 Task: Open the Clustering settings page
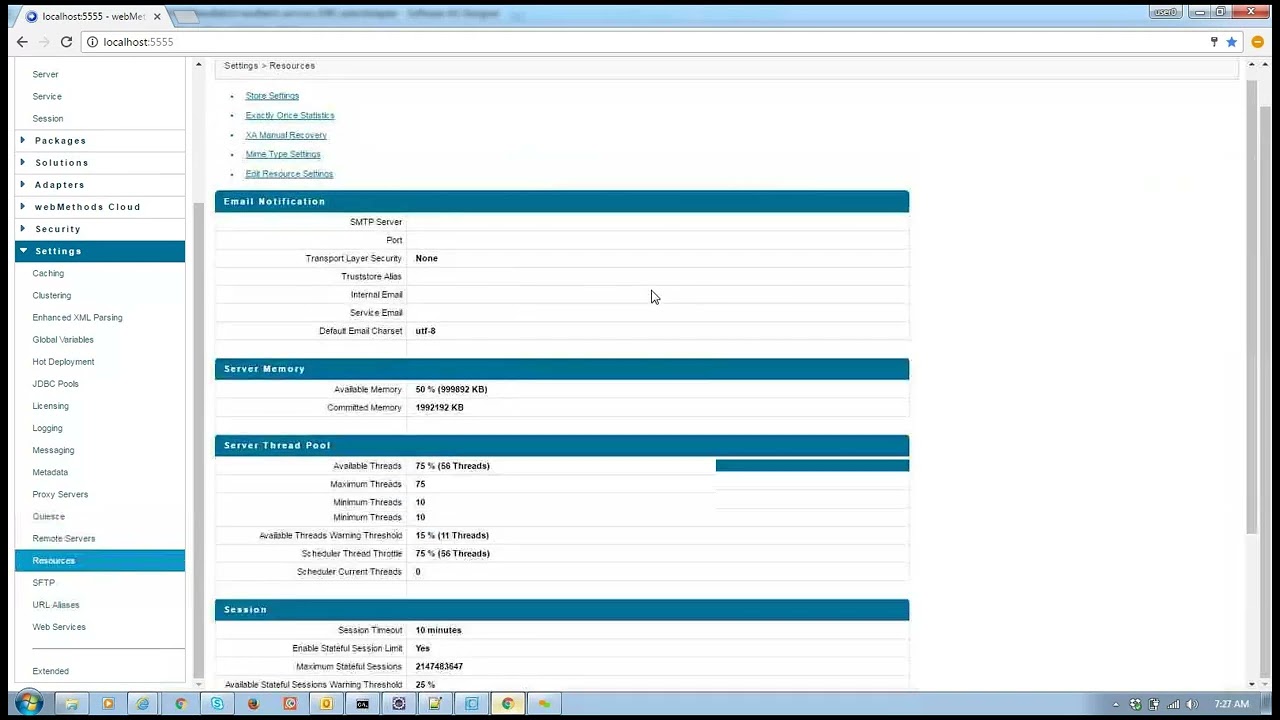[x=51, y=295]
